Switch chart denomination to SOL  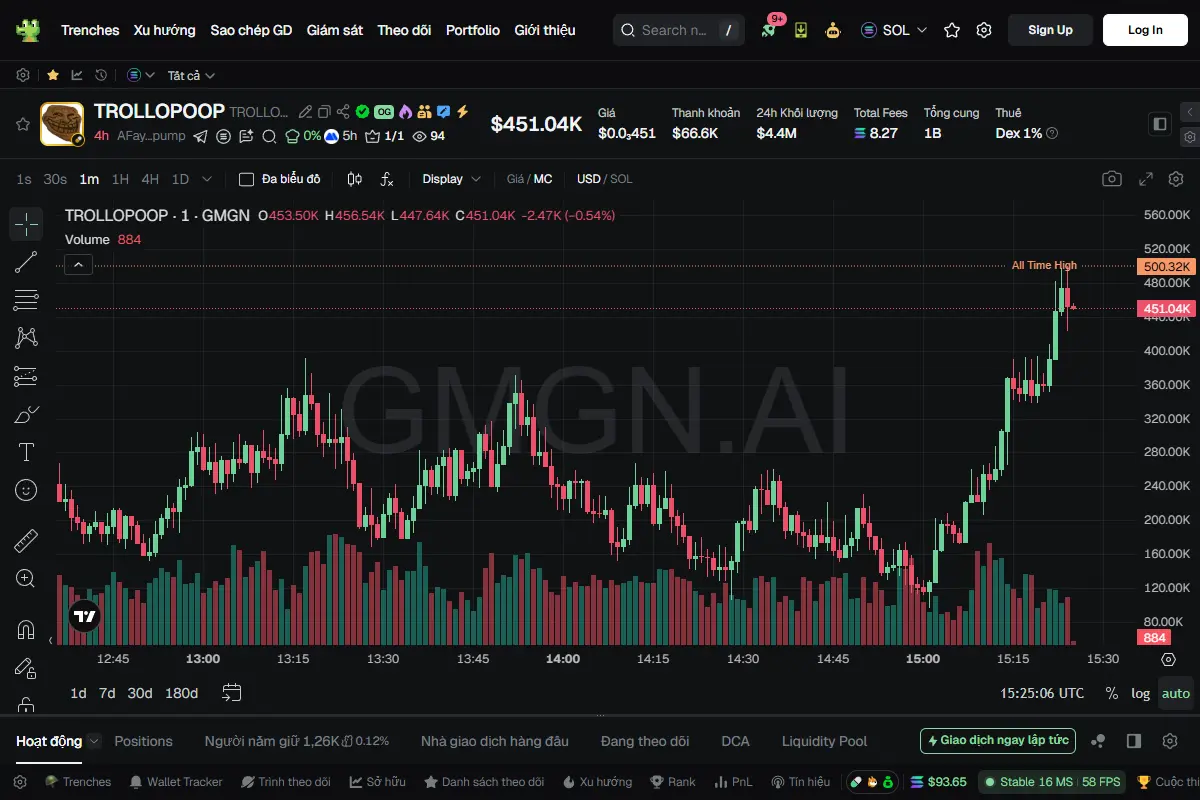[x=621, y=179]
